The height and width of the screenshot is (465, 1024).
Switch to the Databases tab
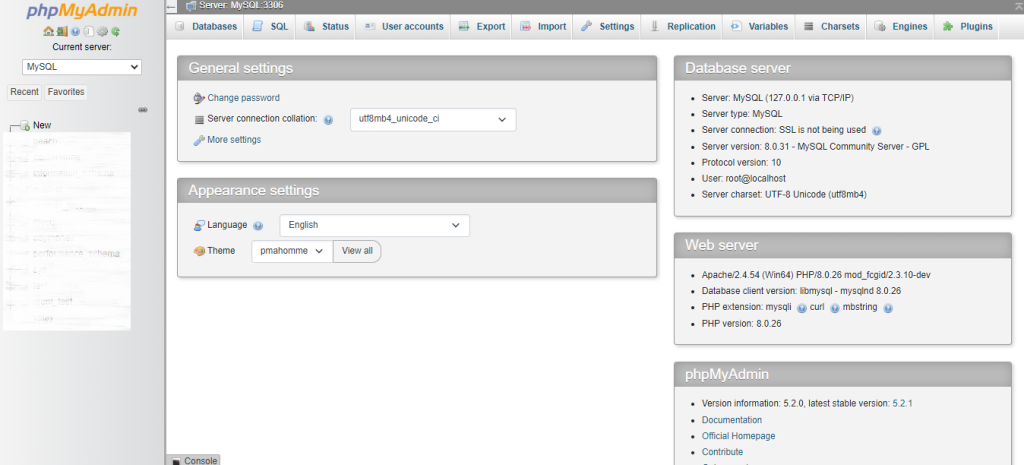tap(206, 26)
